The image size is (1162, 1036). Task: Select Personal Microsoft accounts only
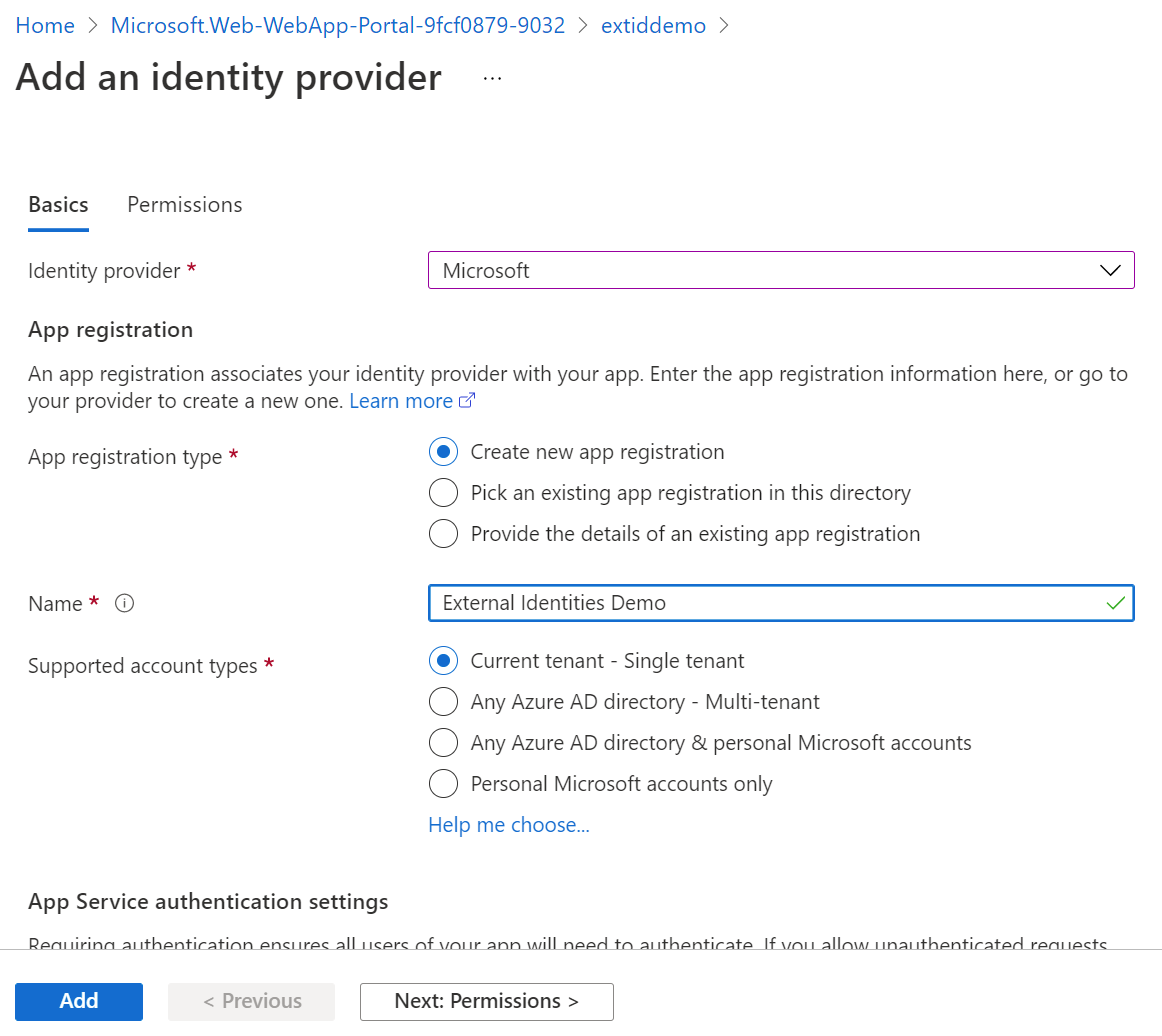443,784
